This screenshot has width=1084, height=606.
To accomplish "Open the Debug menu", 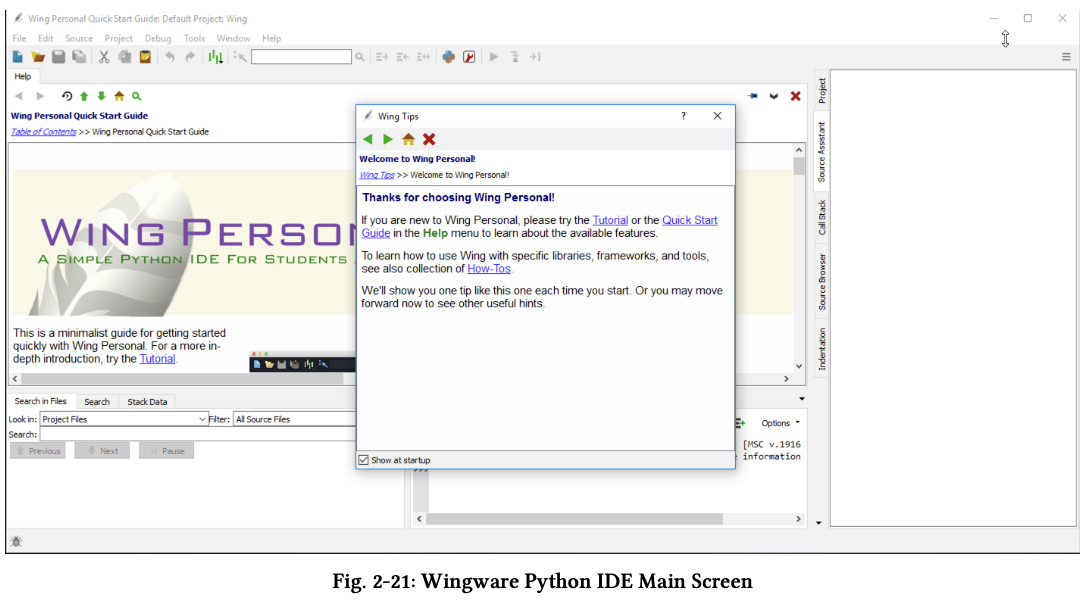I will coord(158,39).
